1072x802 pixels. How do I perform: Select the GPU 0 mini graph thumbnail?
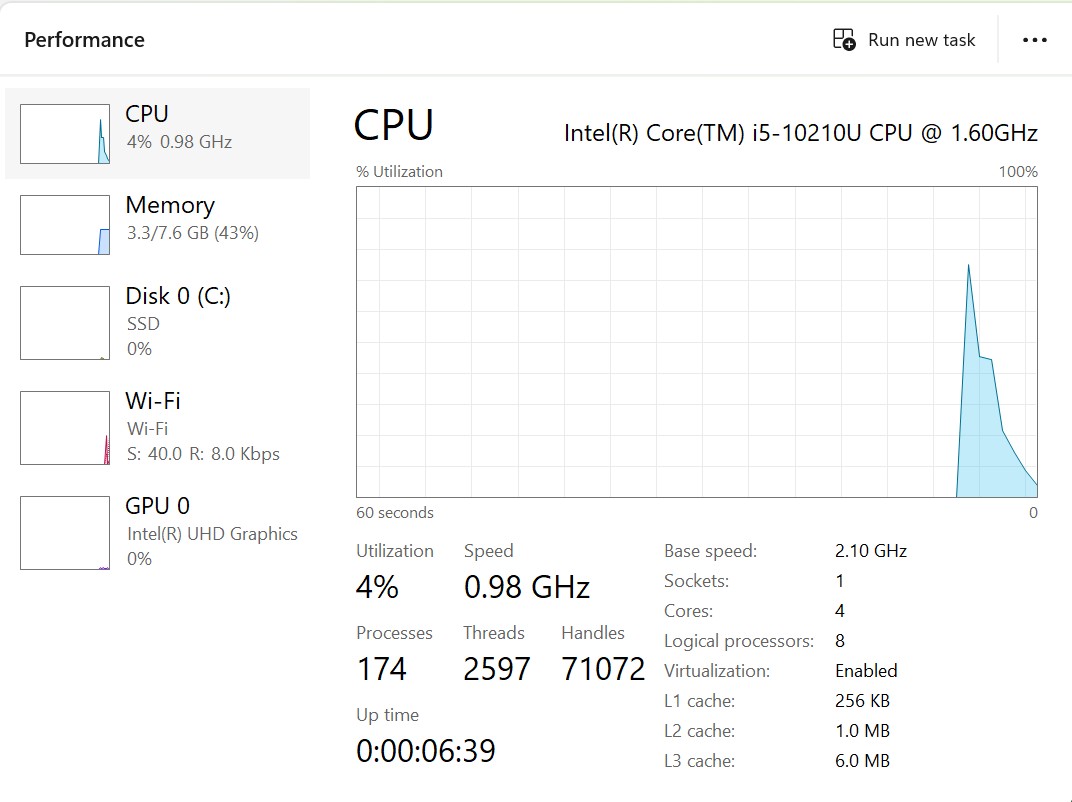(x=65, y=533)
